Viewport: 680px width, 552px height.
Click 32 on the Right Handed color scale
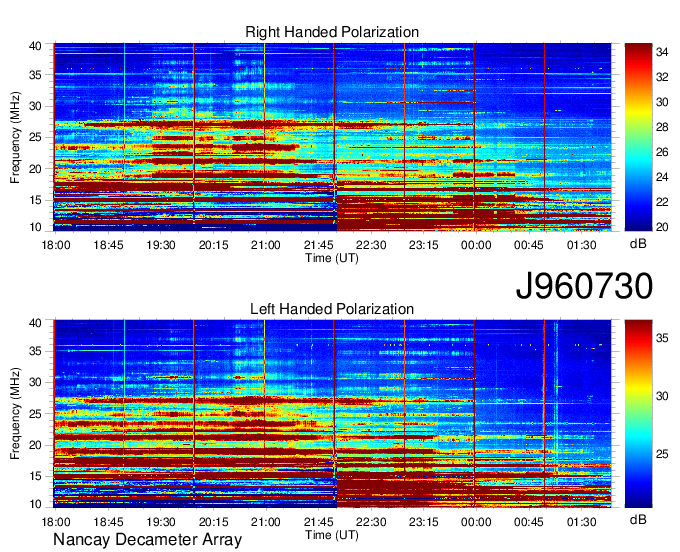662,77
